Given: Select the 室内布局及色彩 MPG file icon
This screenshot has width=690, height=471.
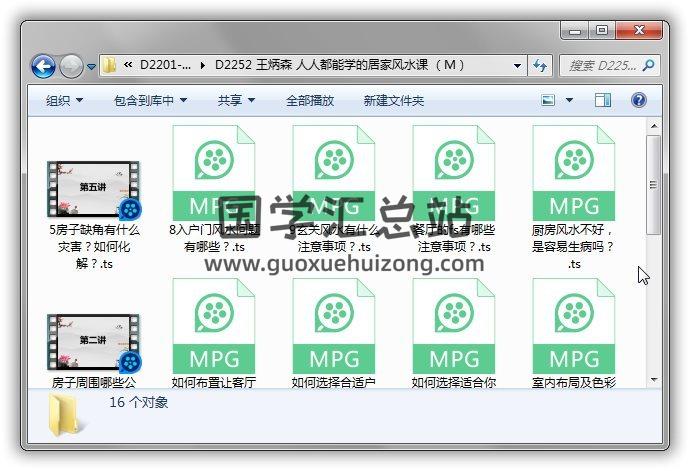Looking at the screenshot, I should tap(574, 326).
